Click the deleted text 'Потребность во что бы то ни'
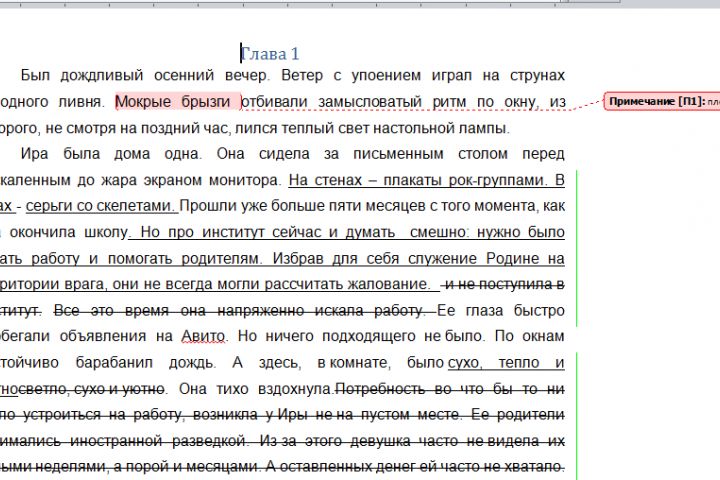The height and width of the screenshot is (480, 720). coord(450,389)
